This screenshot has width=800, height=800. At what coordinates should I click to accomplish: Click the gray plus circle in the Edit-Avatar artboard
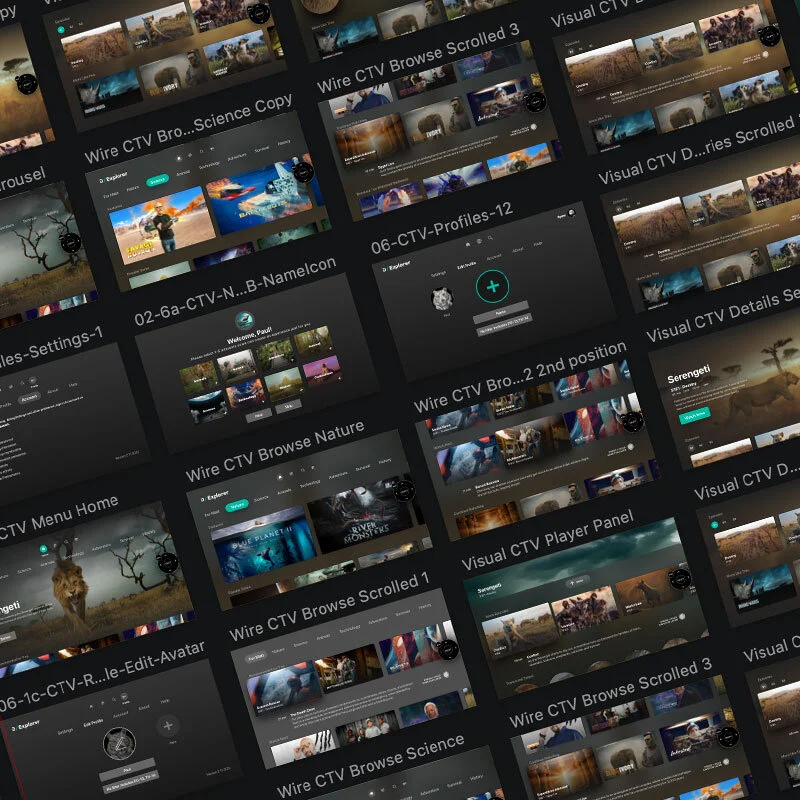[168, 726]
